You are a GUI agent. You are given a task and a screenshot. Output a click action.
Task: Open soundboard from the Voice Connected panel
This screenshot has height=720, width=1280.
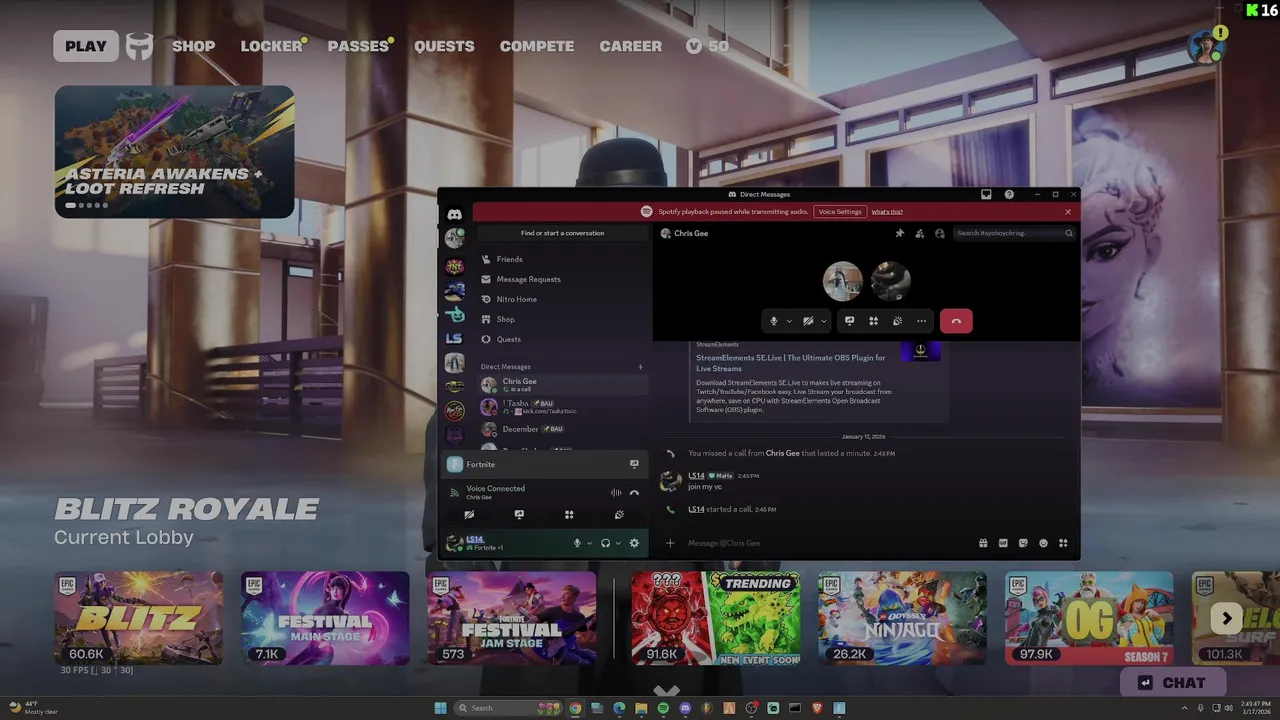click(x=619, y=514)
